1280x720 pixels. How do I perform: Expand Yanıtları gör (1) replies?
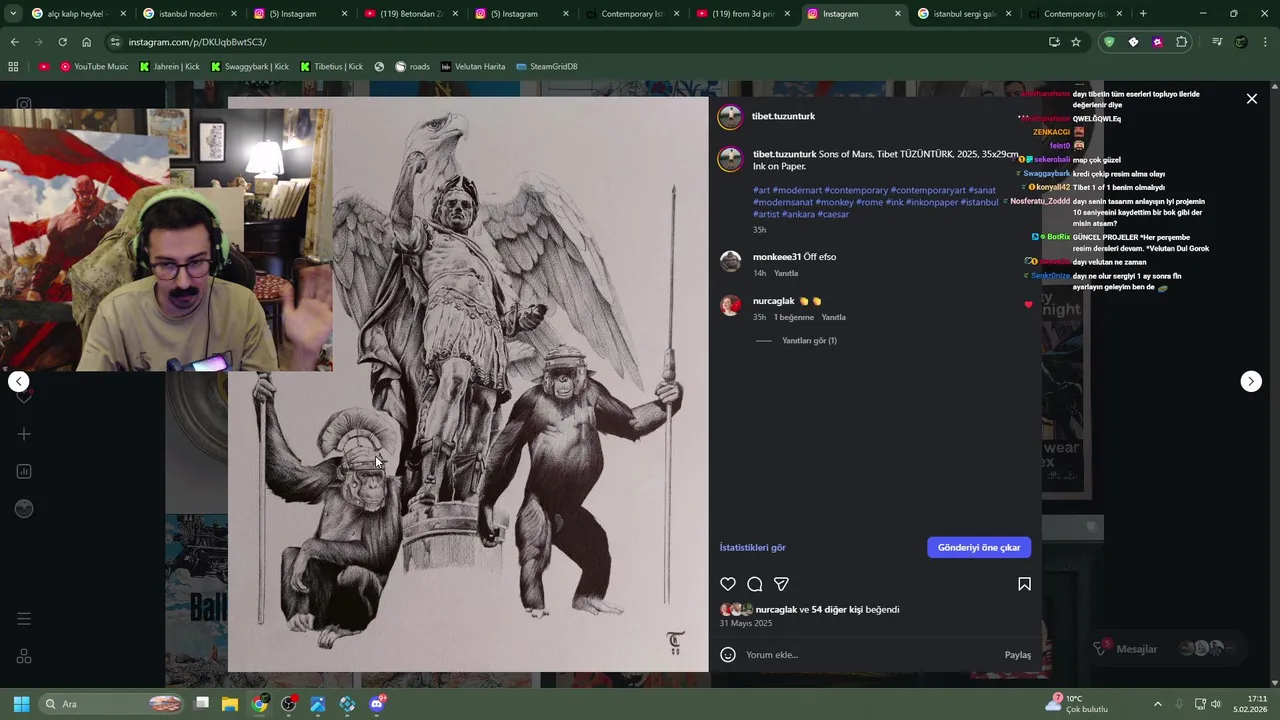pos(809,341)
